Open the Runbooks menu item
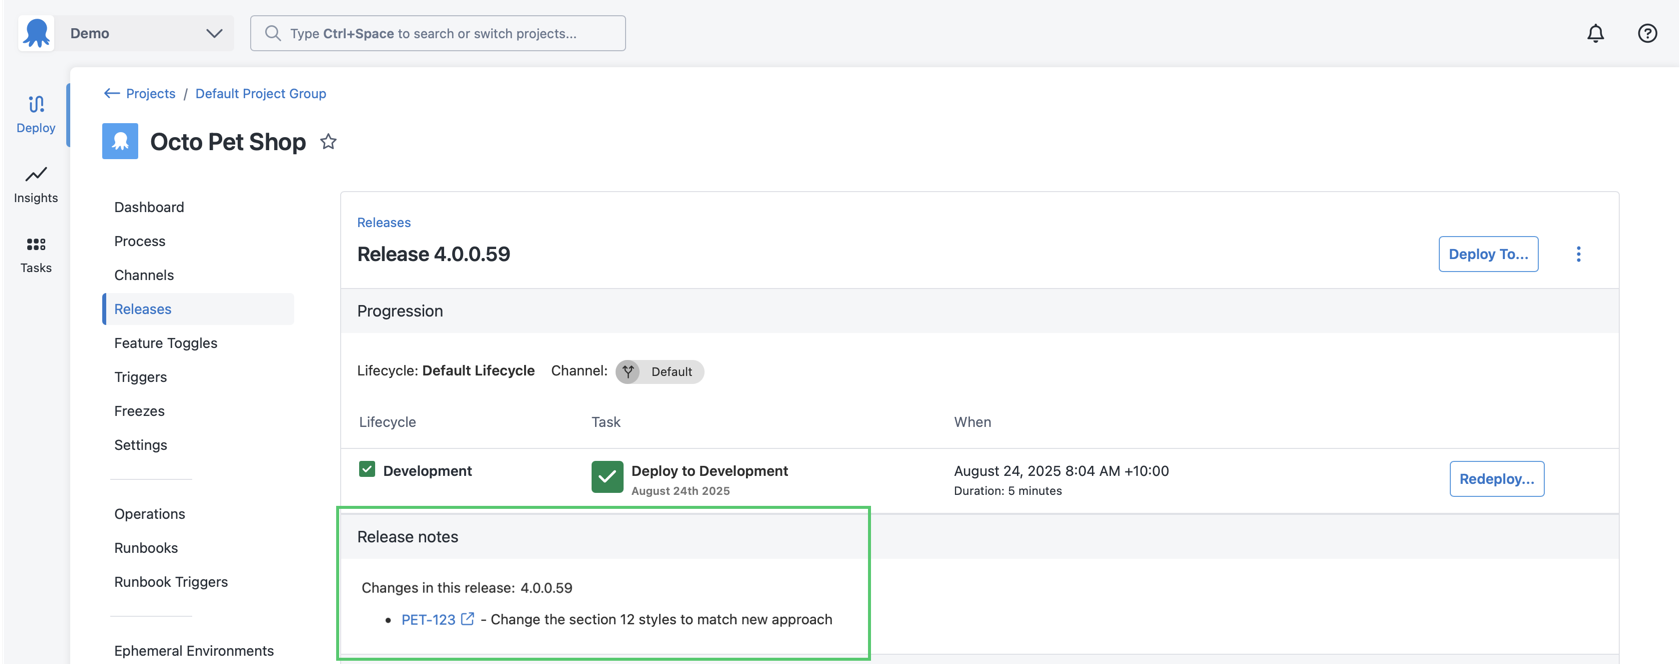1680x664 pixels. (x=146, y=548)
